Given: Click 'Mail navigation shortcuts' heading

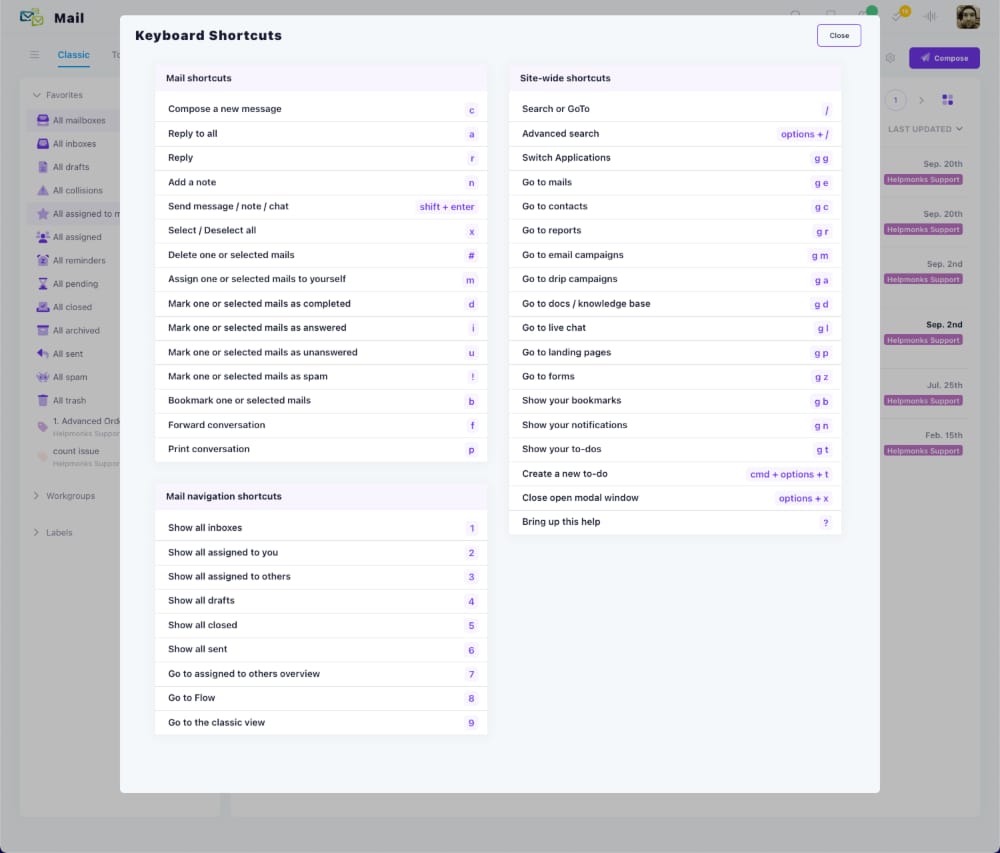Looking at the screenshot, I should pyautogui.click(x=223, y=497).
